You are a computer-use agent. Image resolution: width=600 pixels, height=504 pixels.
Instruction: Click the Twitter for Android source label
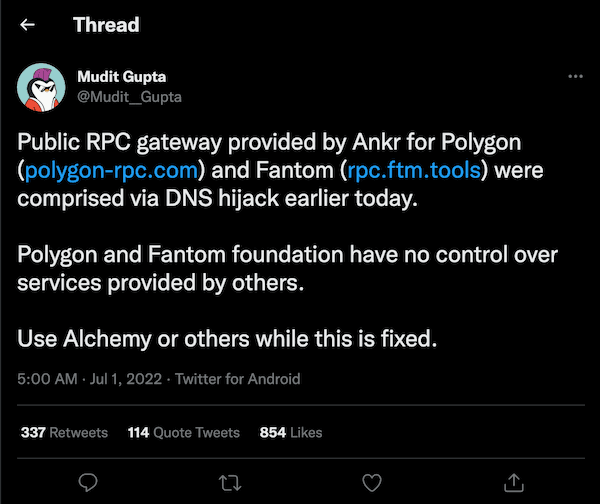point(240,379)
